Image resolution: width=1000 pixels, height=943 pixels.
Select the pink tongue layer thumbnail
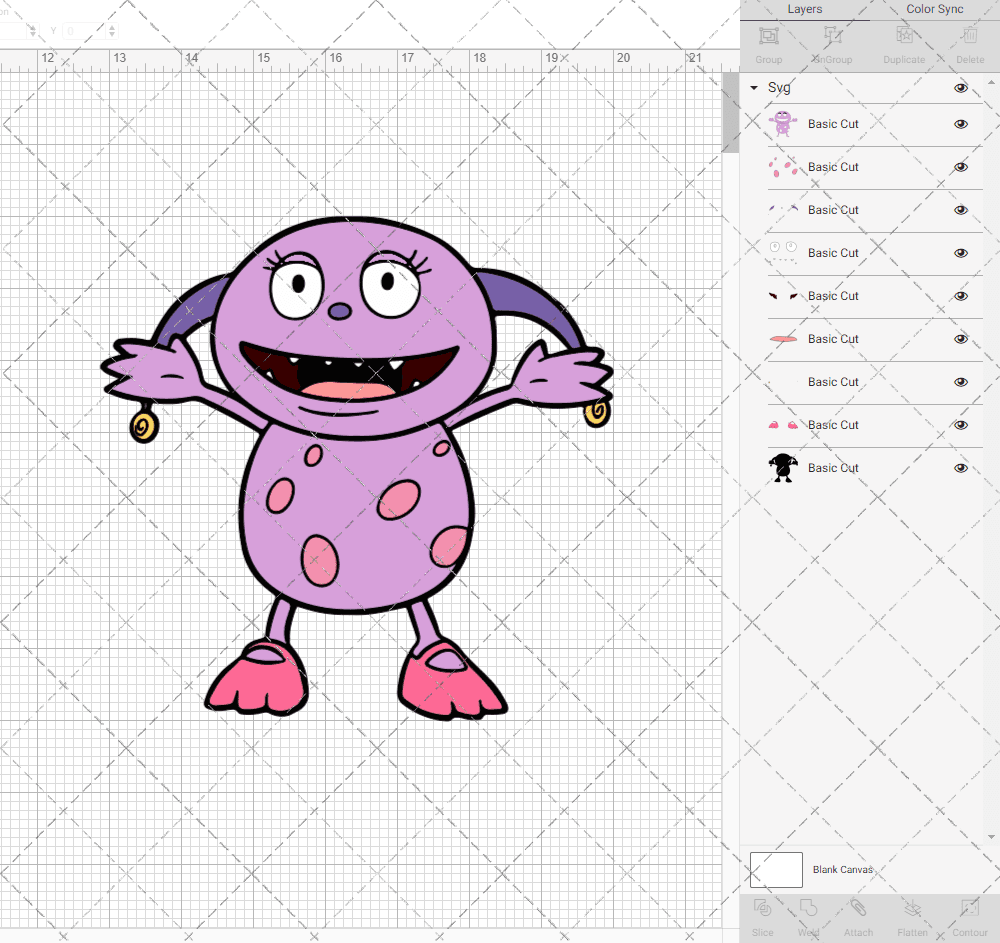point(783,339)
